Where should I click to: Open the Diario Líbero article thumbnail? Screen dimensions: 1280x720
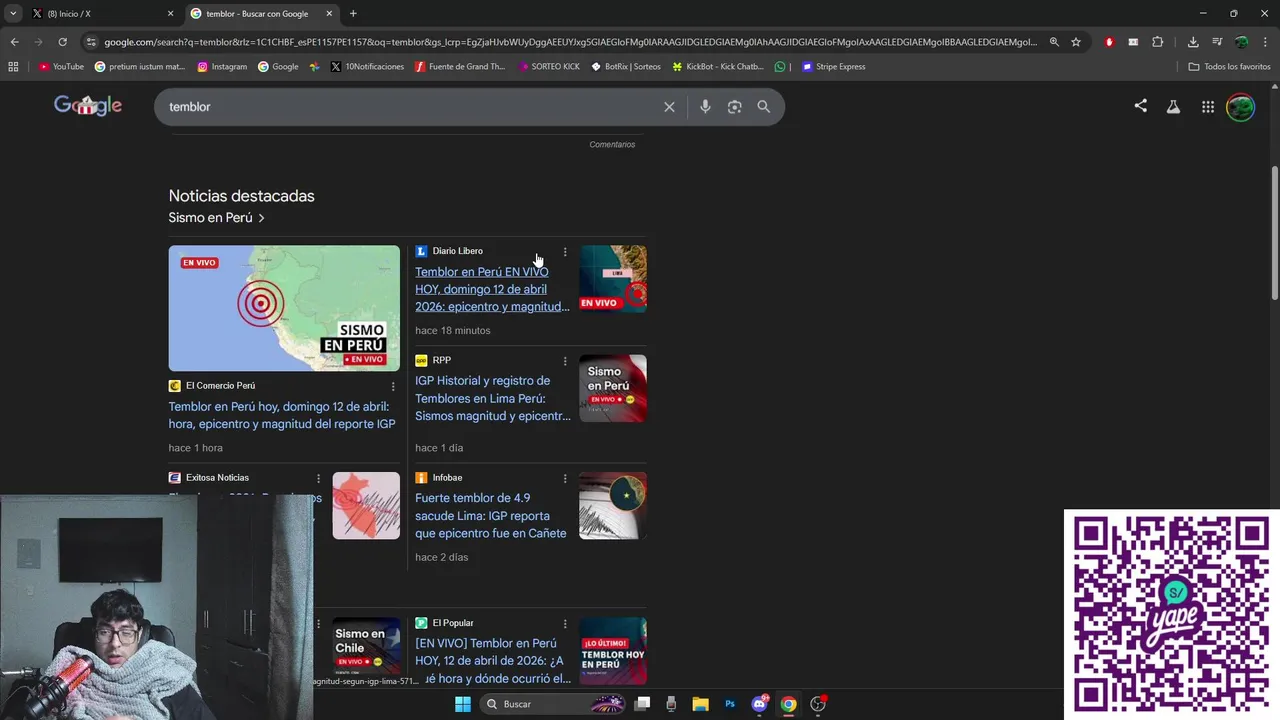[613, 279]
